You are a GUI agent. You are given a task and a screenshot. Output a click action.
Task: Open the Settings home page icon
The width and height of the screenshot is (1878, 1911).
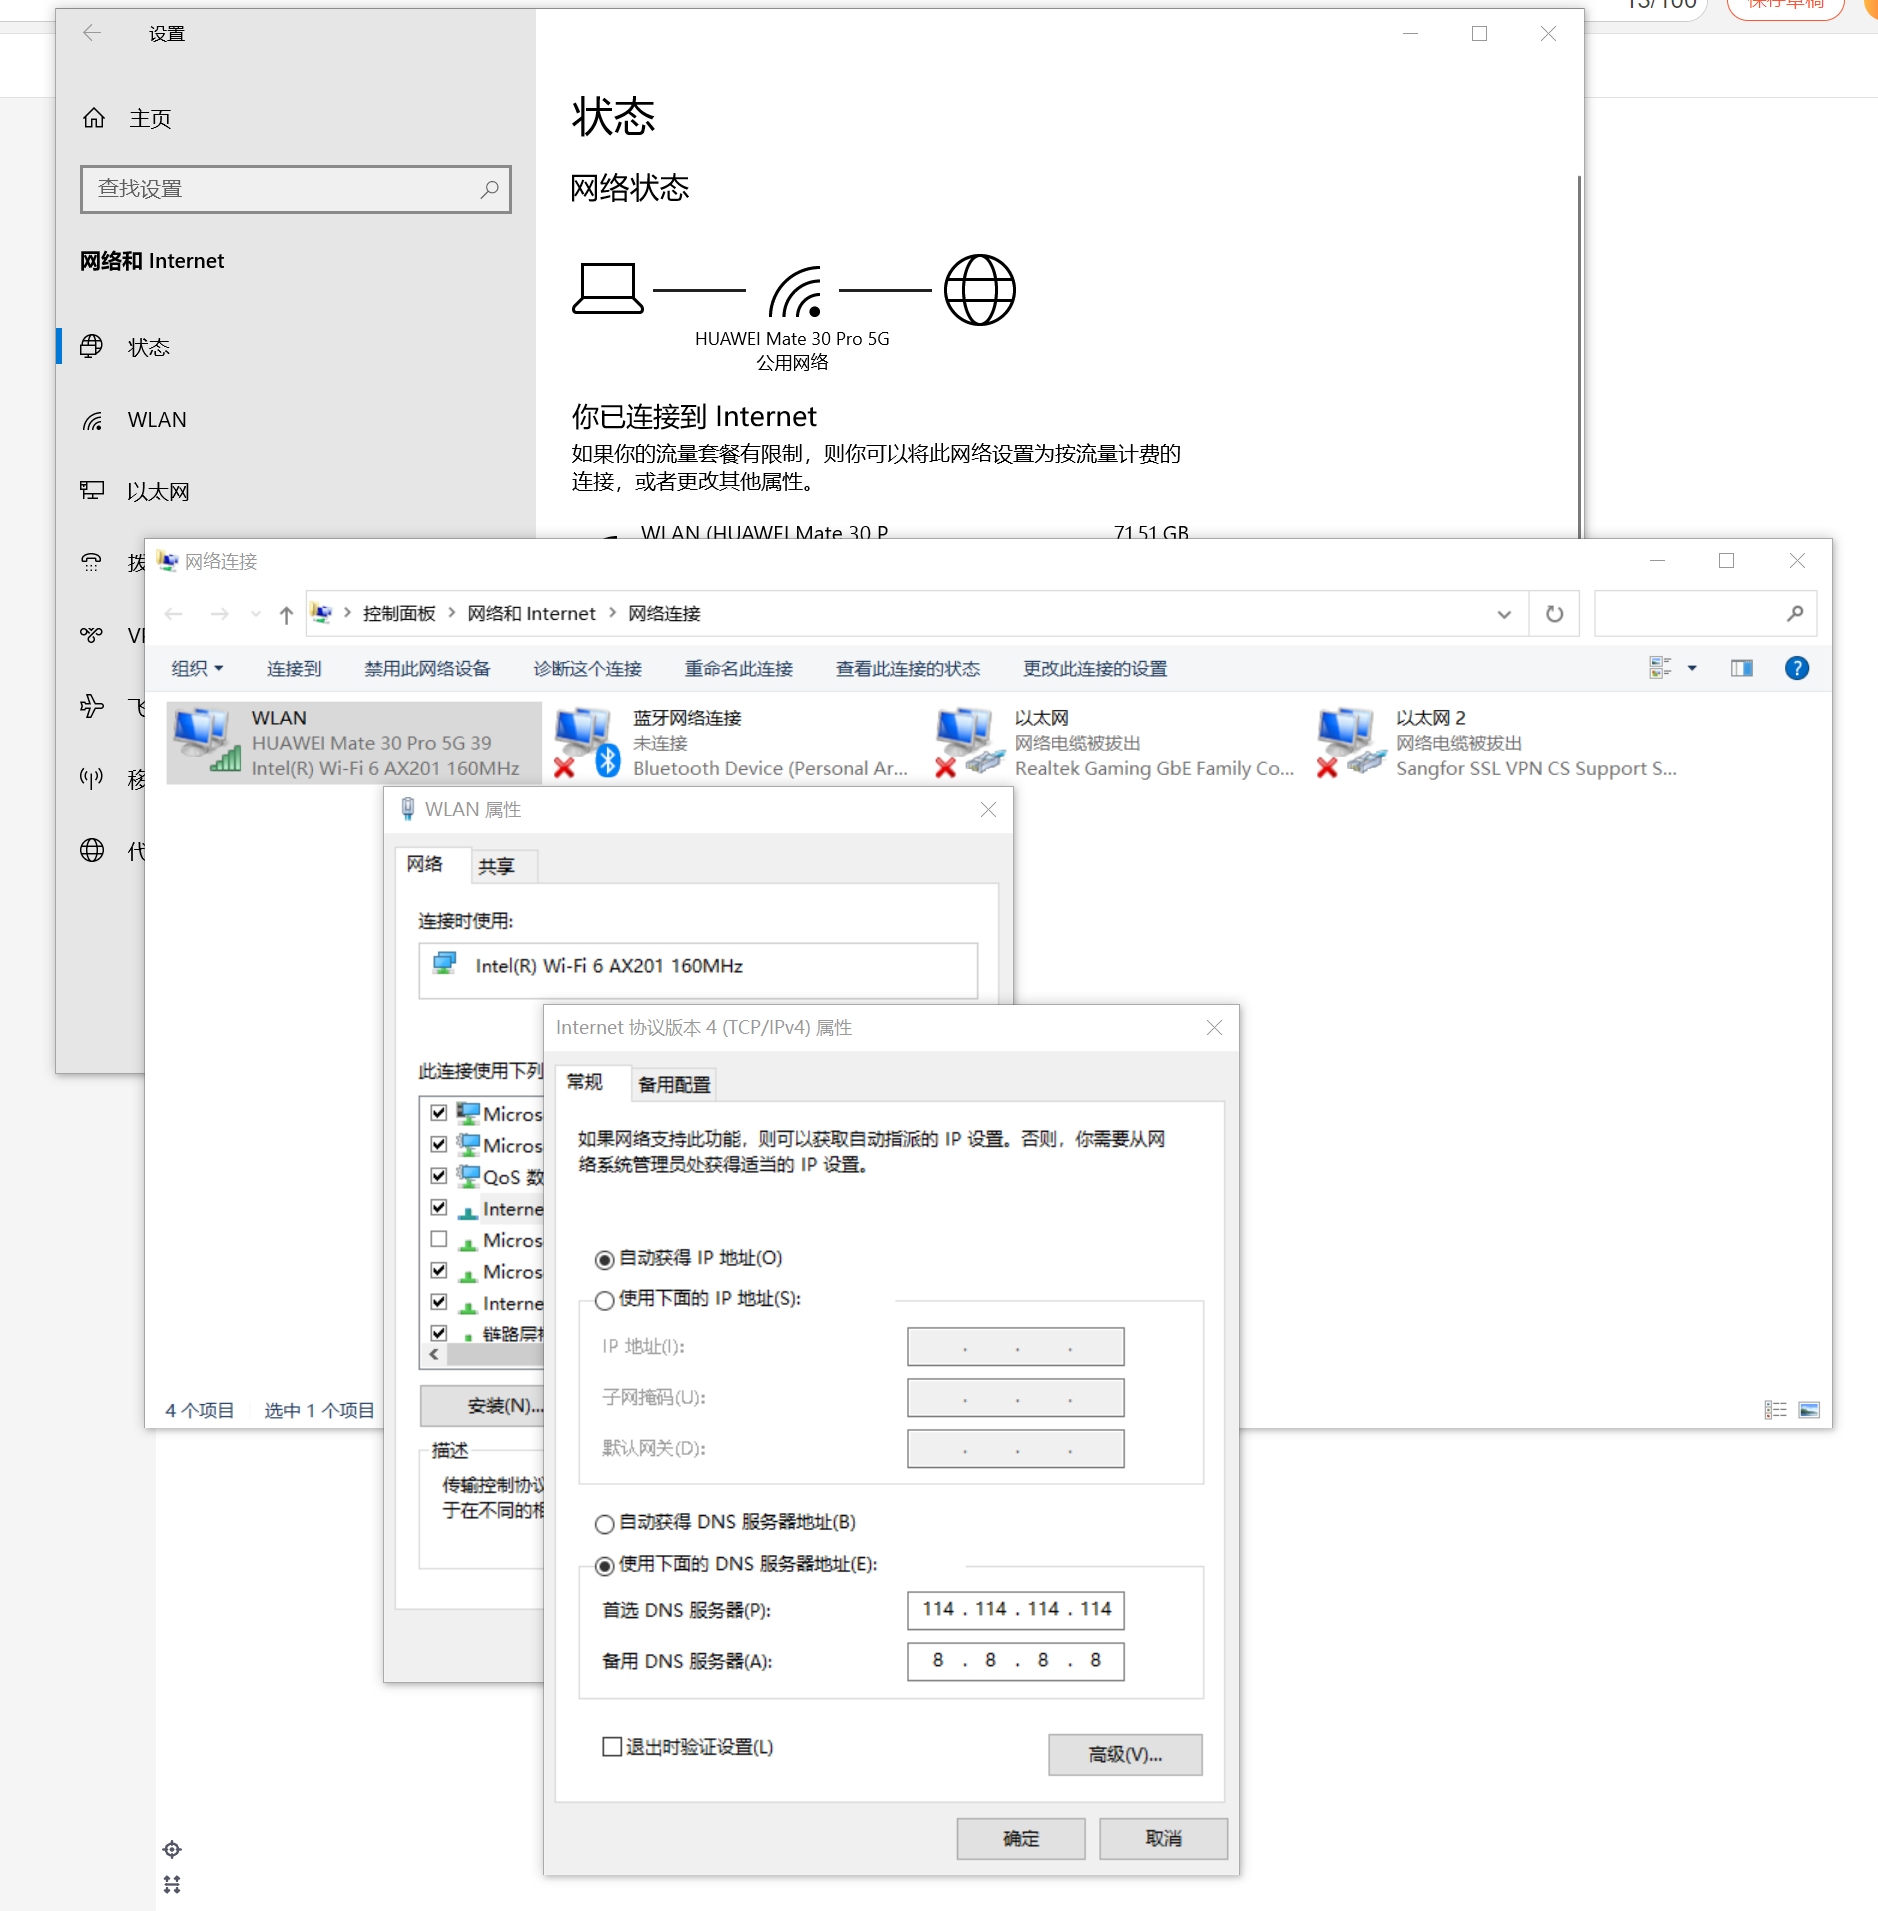click(x=94, y=118)
